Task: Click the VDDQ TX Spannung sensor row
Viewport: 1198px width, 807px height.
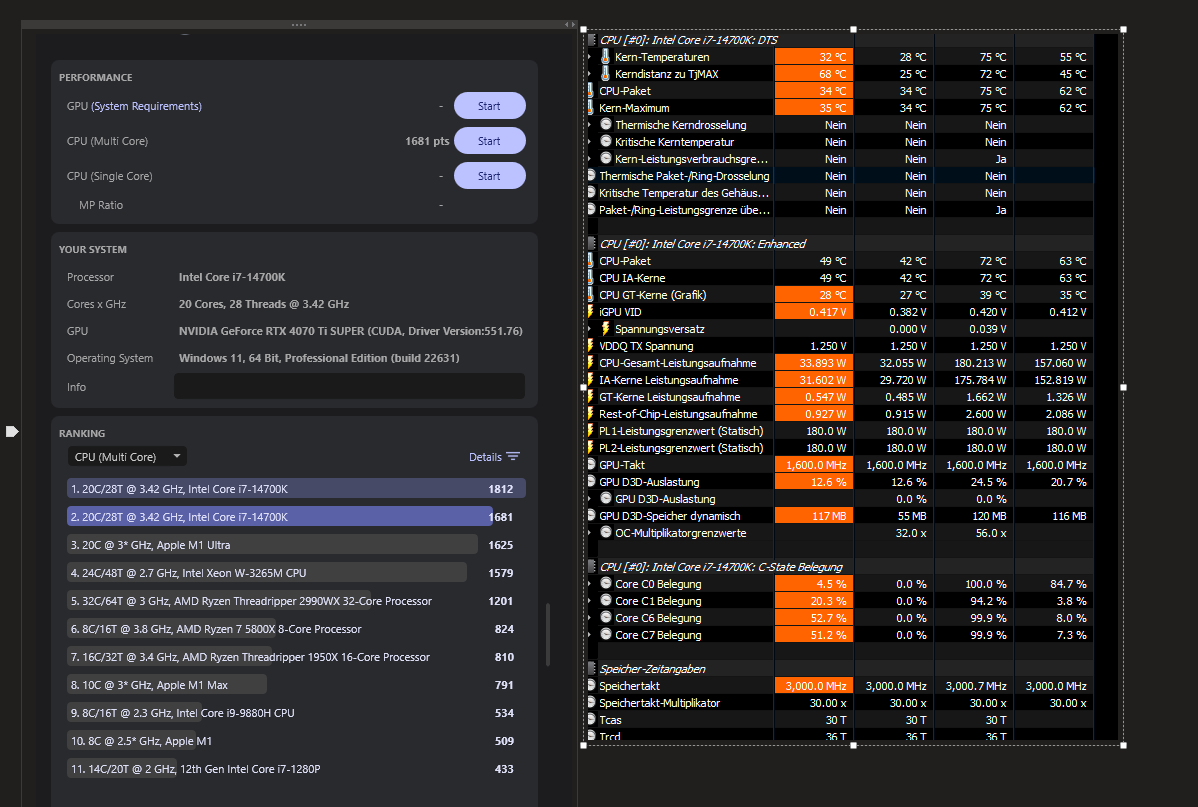Action: [840, 345]
